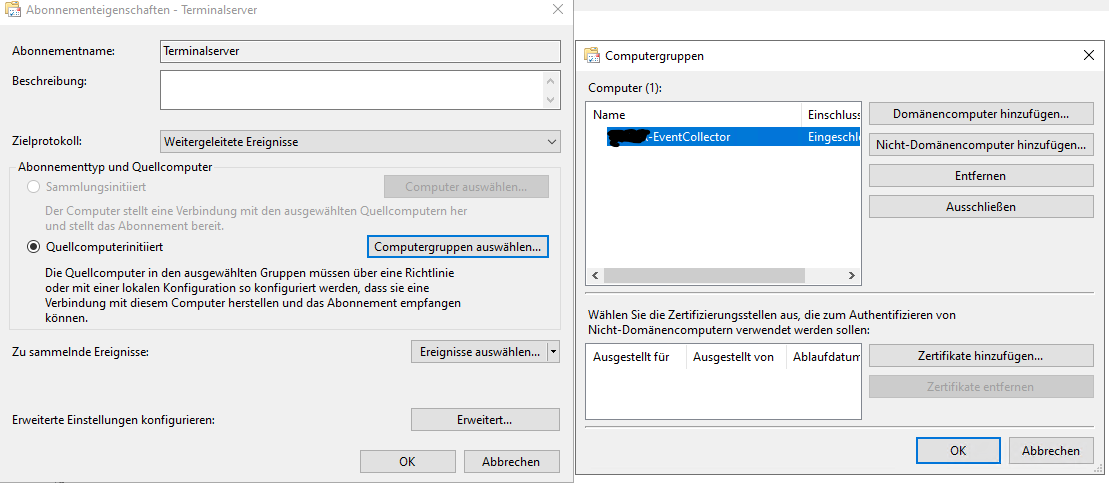Open the Erweitert settings button
Screen dimensions: 1109x483
pyautogui.click(x=484, y=419)
